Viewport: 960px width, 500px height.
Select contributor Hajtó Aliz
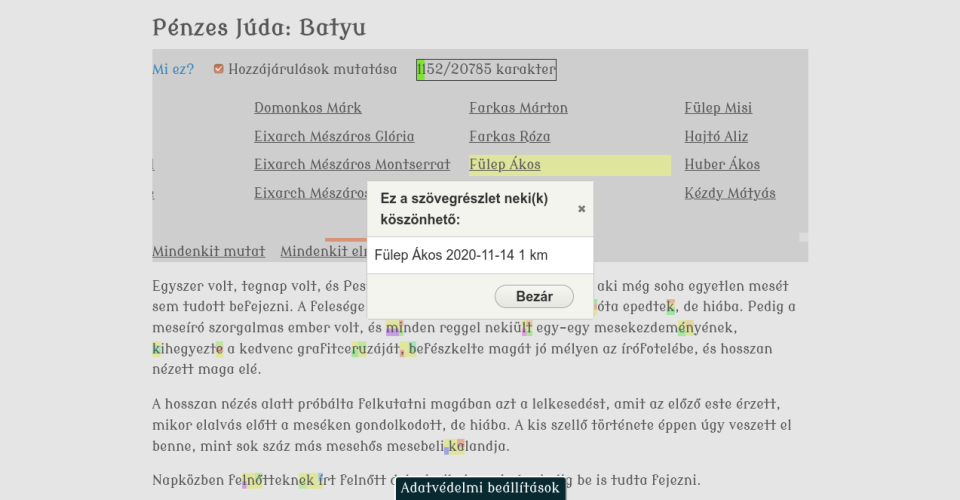(716, 136)
